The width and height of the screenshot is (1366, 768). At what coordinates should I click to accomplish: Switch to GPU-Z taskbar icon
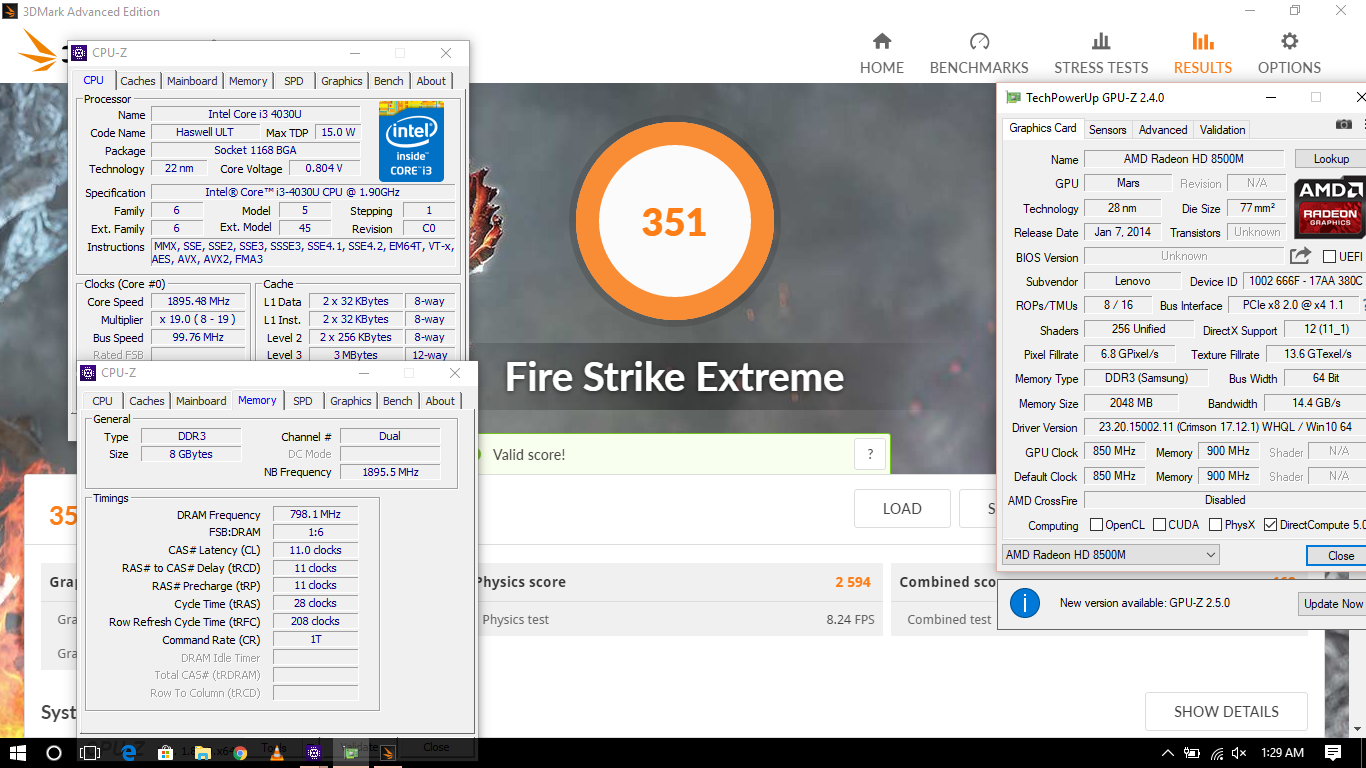point(351,752)
